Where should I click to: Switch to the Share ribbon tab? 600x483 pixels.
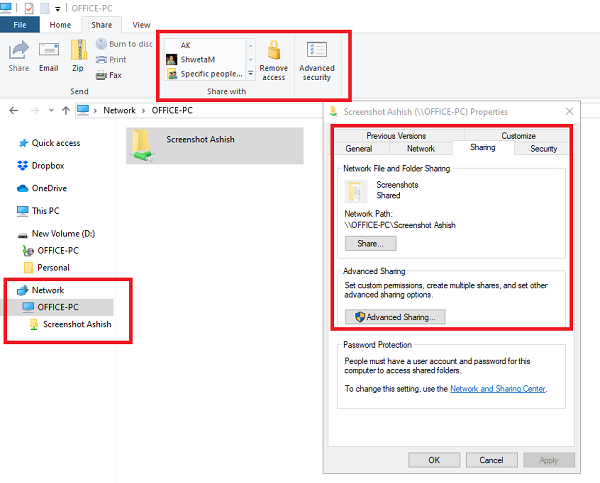pos(102,25)
